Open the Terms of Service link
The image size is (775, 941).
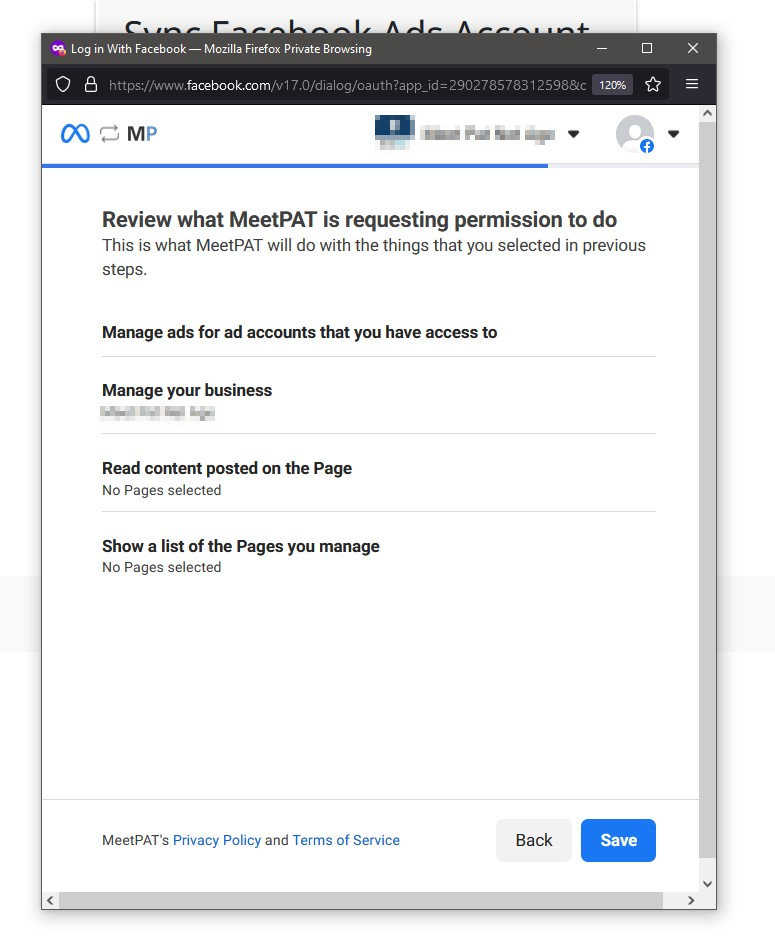pos(346,840)
